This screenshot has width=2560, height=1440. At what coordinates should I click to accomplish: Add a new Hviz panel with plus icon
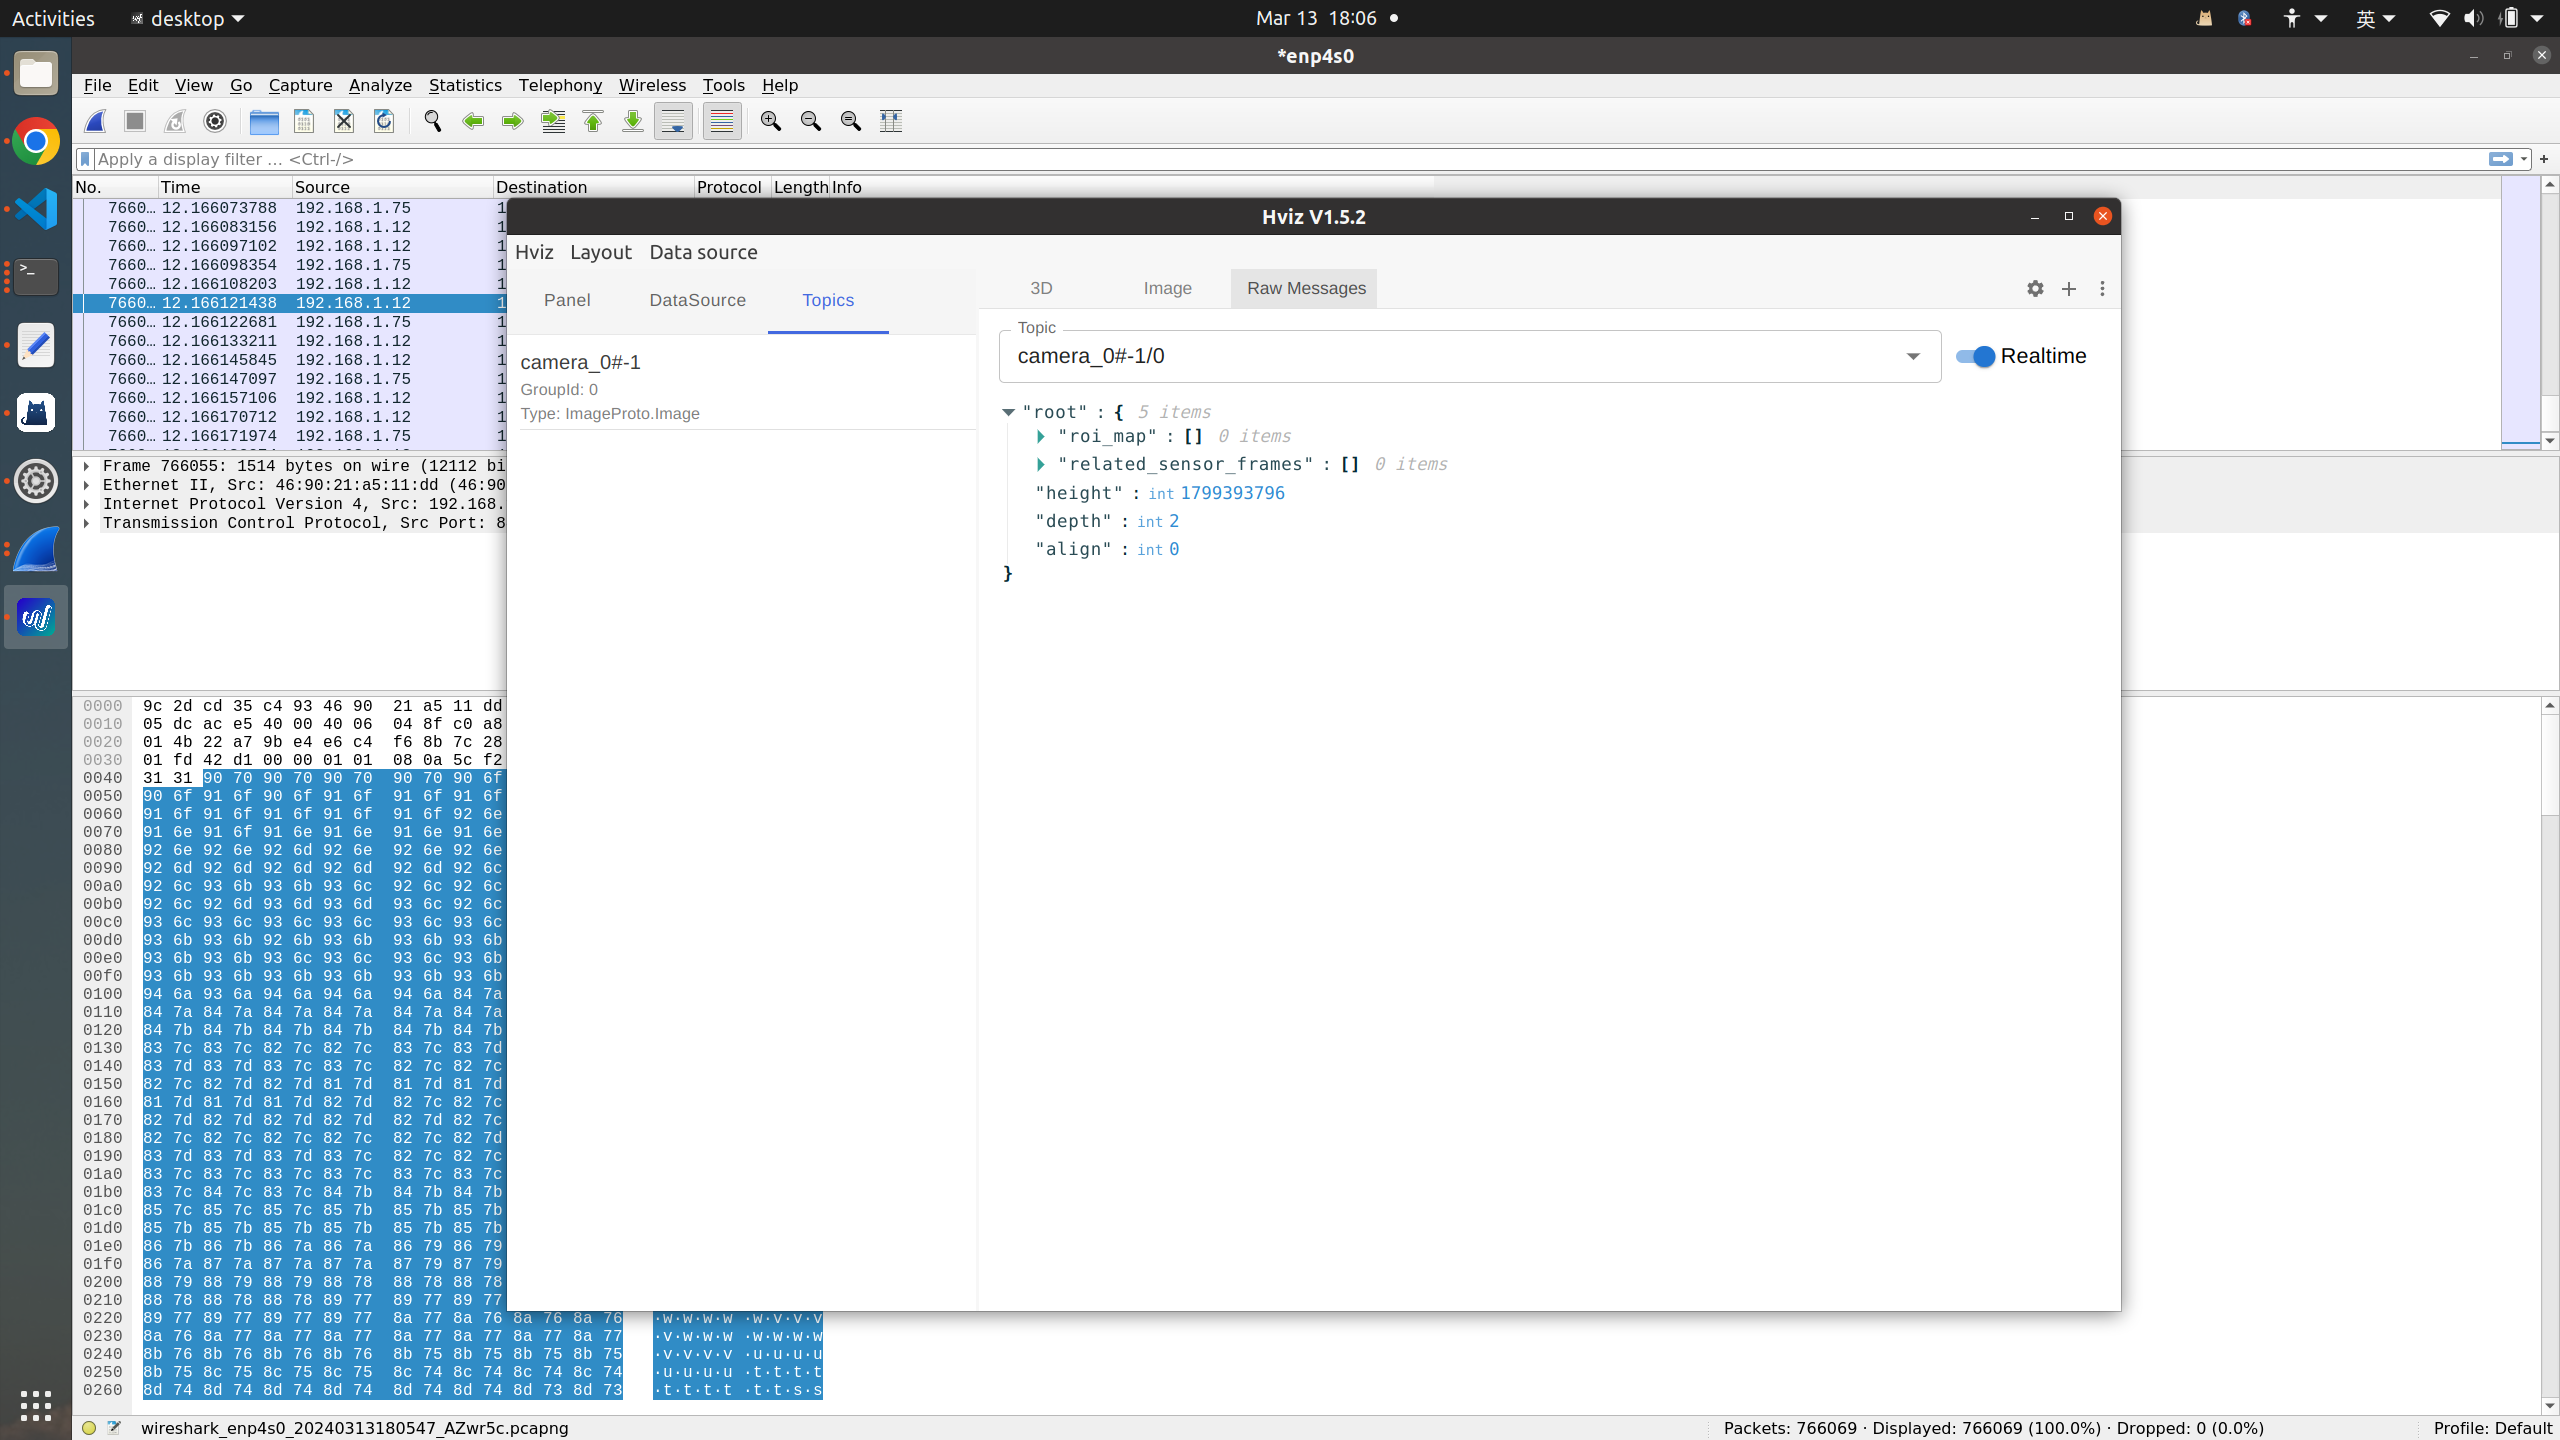pos(2069,288)
